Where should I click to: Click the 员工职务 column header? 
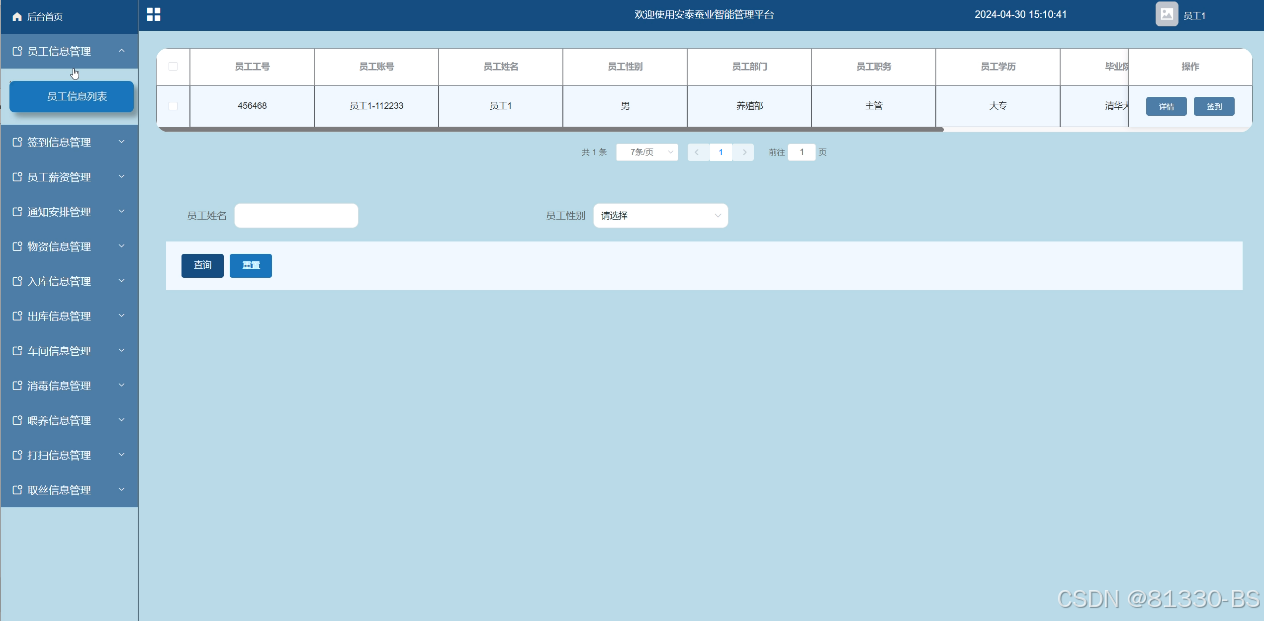(874, 67)
